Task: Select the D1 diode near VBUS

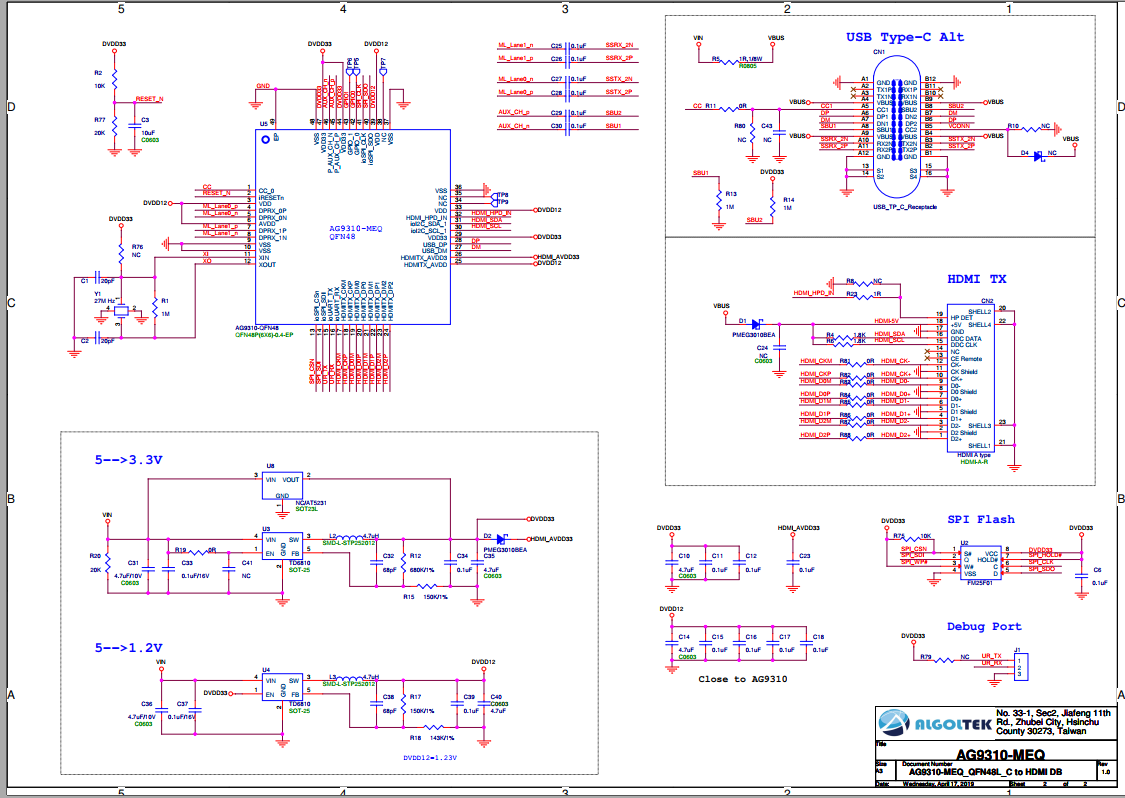Action: coord(756,324)
